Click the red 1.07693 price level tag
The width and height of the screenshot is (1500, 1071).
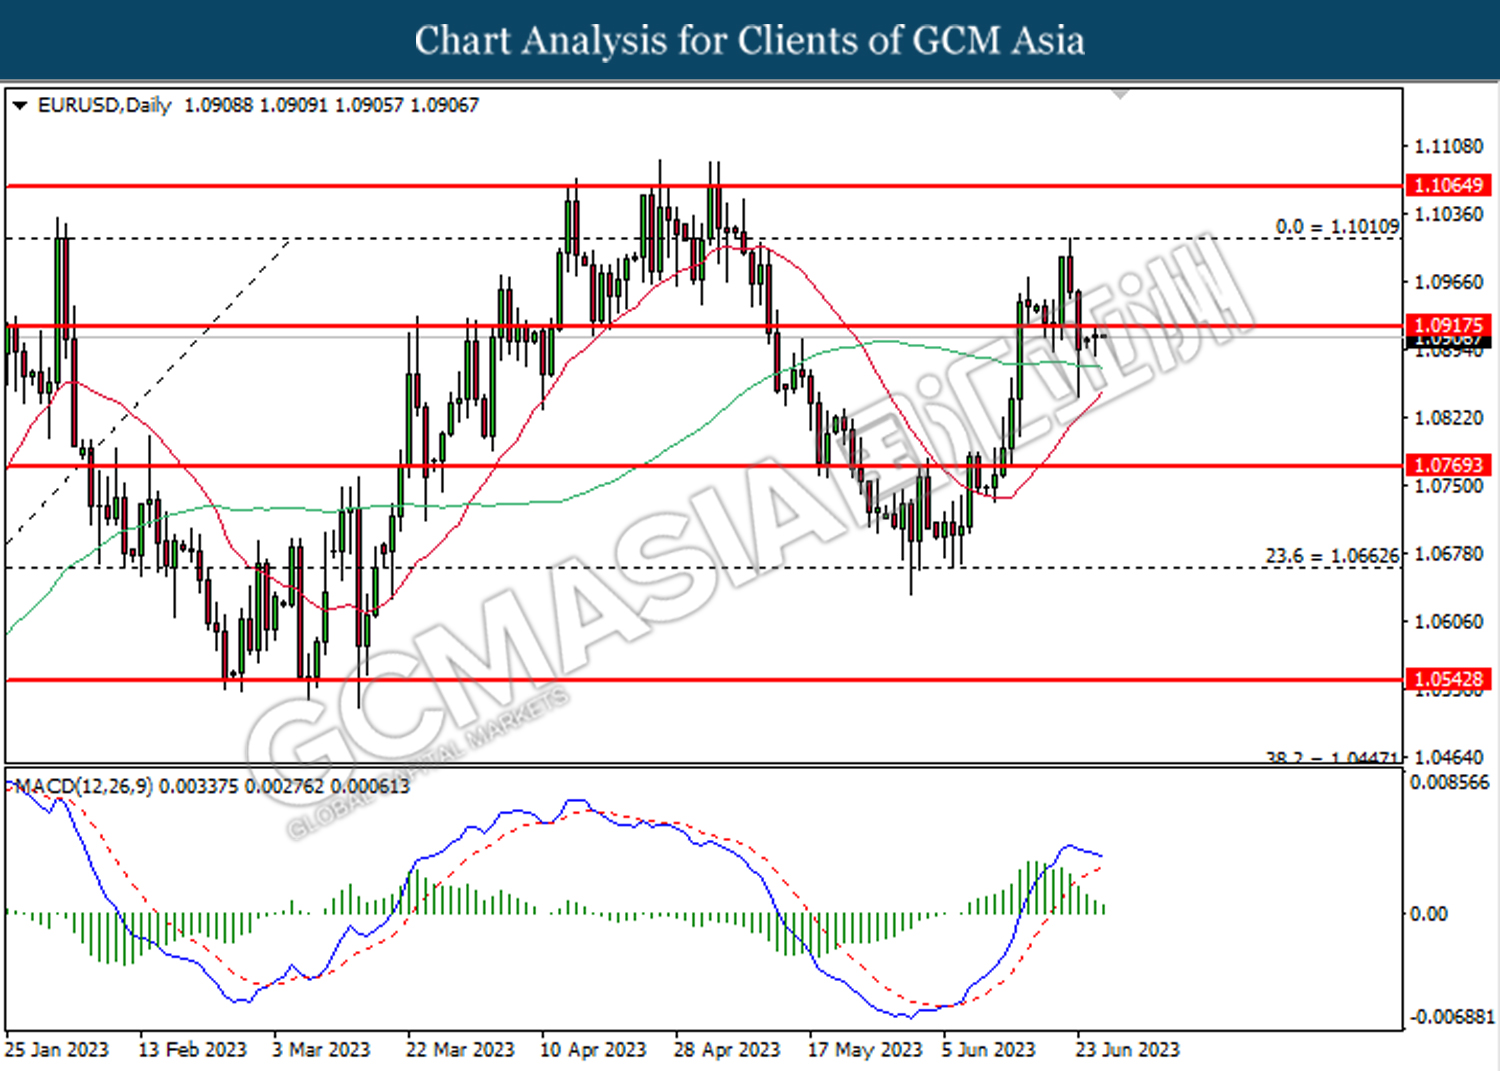click(1448, 465)
